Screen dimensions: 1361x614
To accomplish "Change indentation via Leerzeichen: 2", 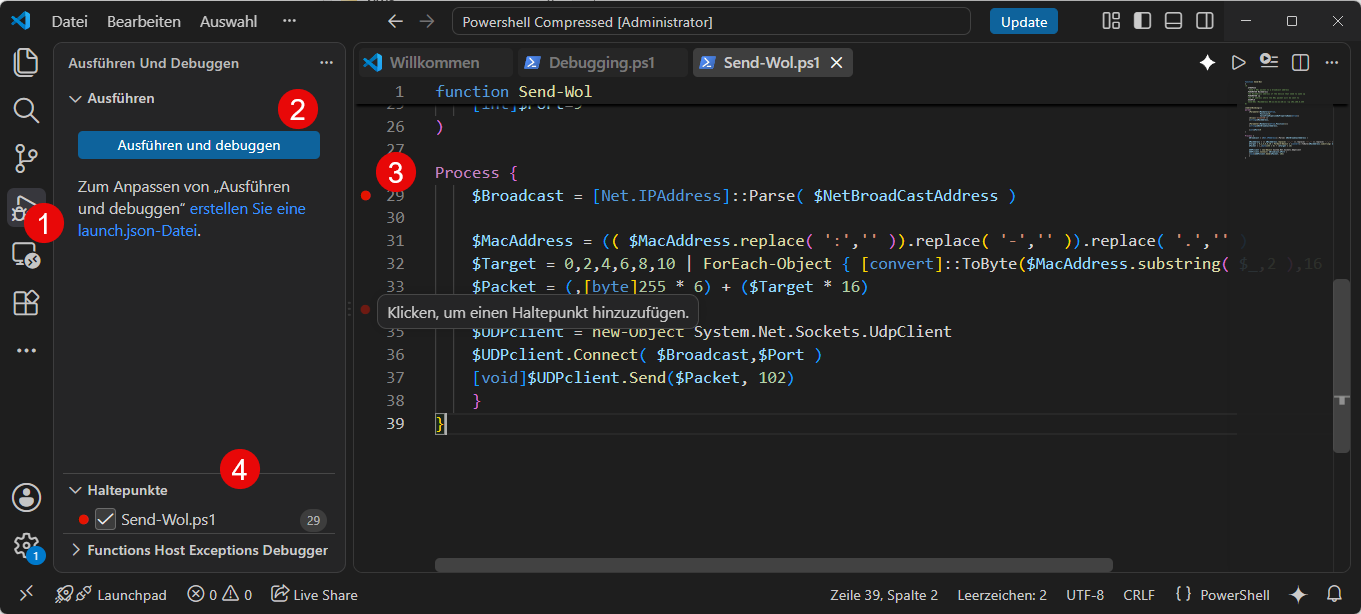I will 1002,594.
